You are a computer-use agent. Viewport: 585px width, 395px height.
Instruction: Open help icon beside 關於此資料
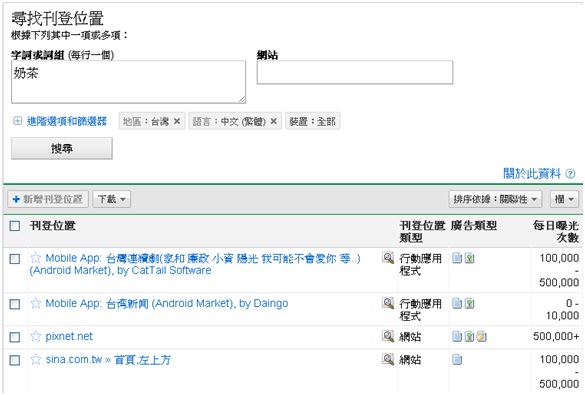(x=570, y=174)
